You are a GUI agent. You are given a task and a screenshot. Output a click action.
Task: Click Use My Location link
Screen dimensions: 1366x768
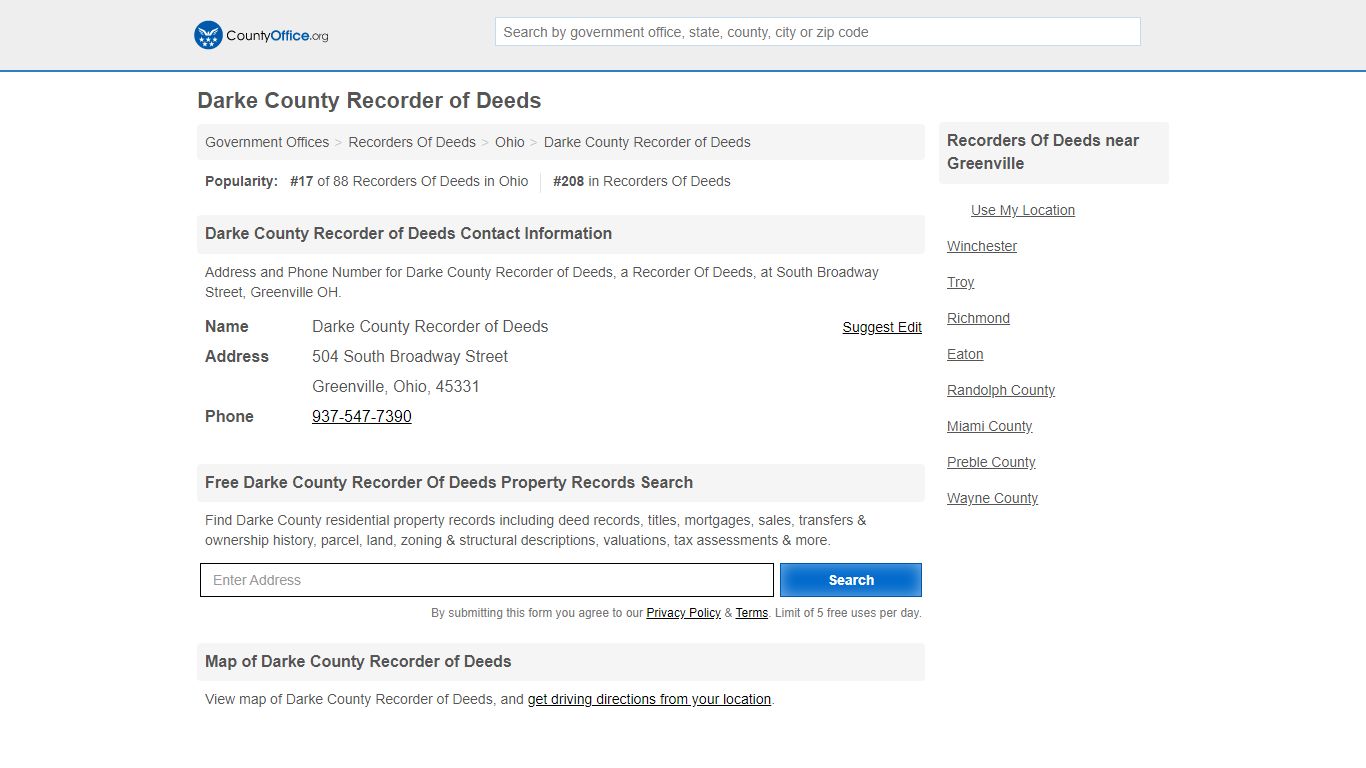(1023, 210)
